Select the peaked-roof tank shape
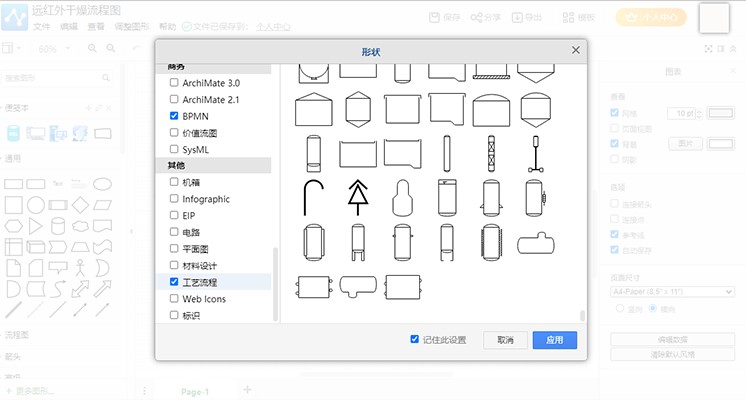746x400 pixels. click(314, 109)
